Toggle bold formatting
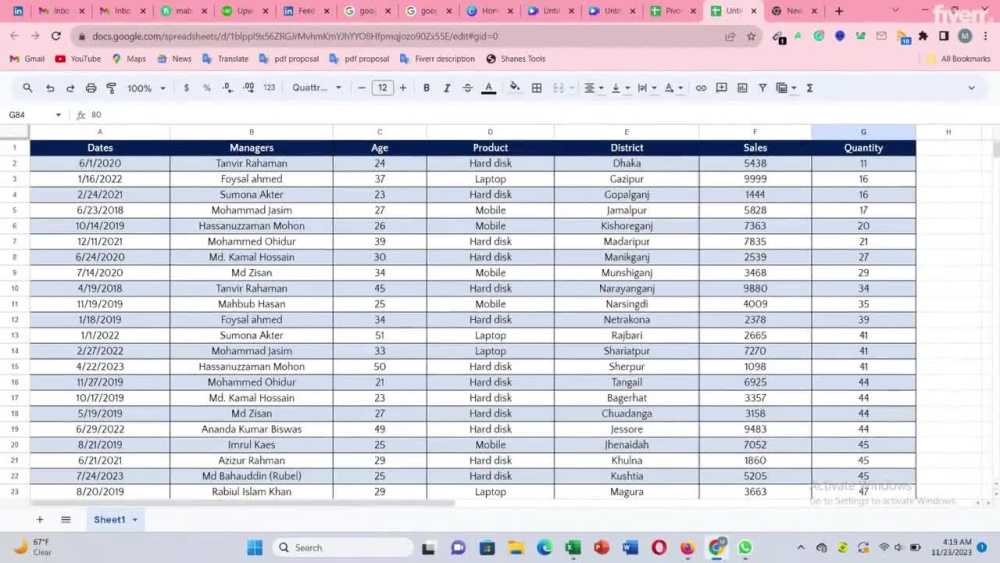 [x=427, y=88]
